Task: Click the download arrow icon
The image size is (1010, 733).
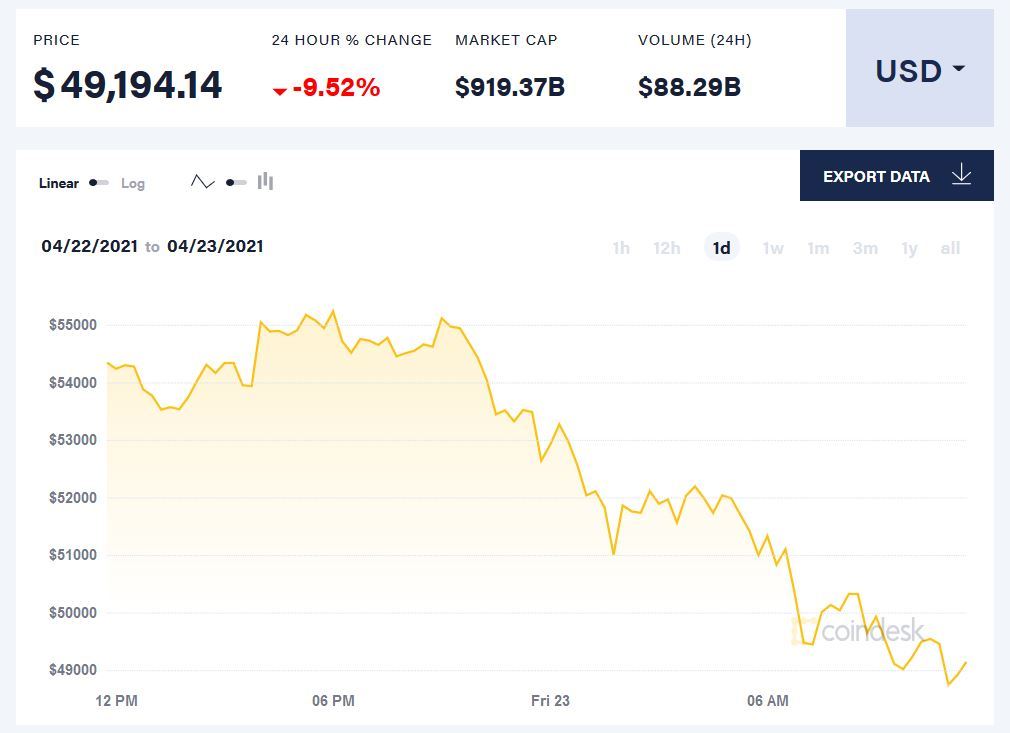Action: click(961, 175)
